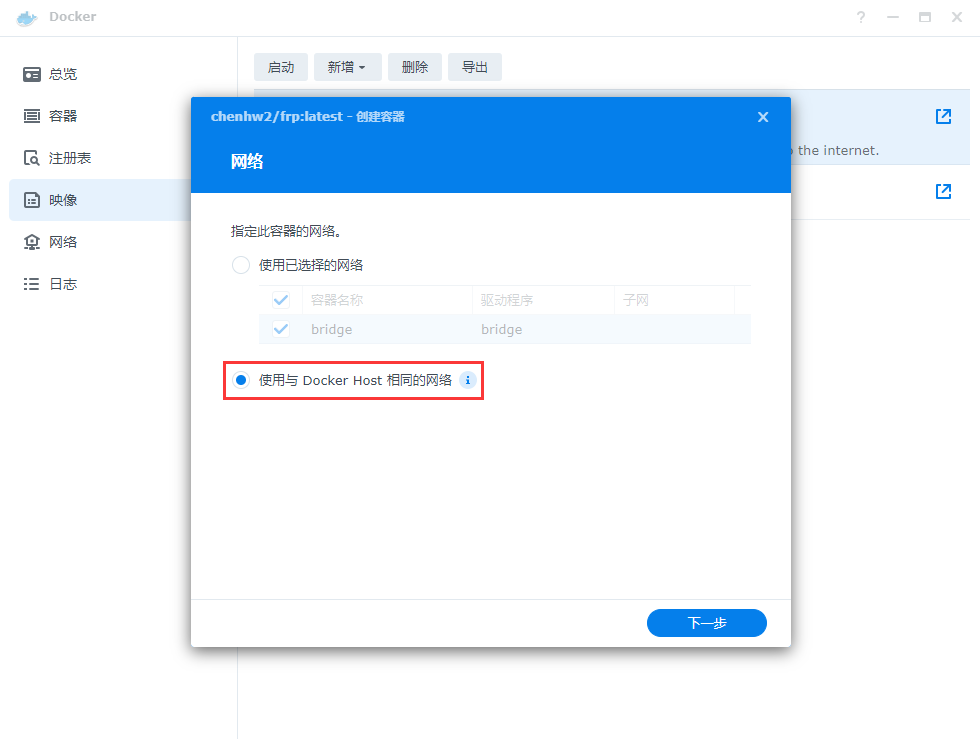Select 使用已选择的网络 radio option
Screen dimensions: 980x739
[x=241, y=265]
